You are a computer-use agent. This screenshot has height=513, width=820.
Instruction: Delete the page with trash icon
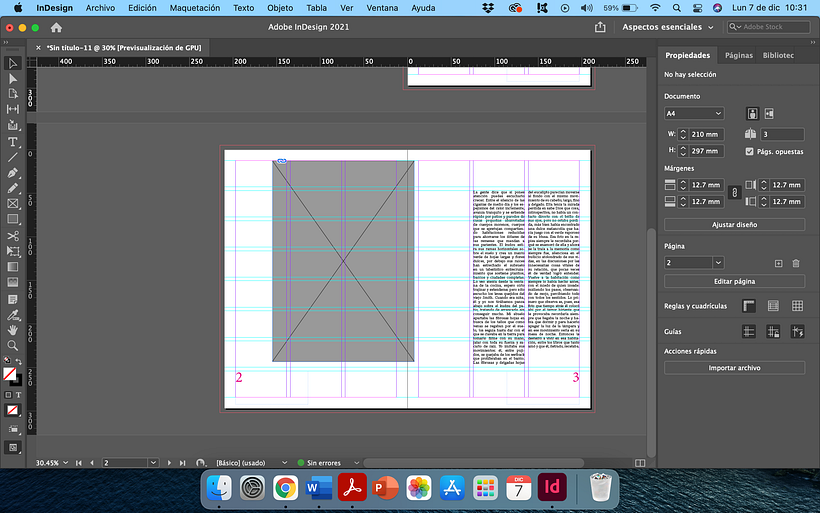tap(795, 263)
